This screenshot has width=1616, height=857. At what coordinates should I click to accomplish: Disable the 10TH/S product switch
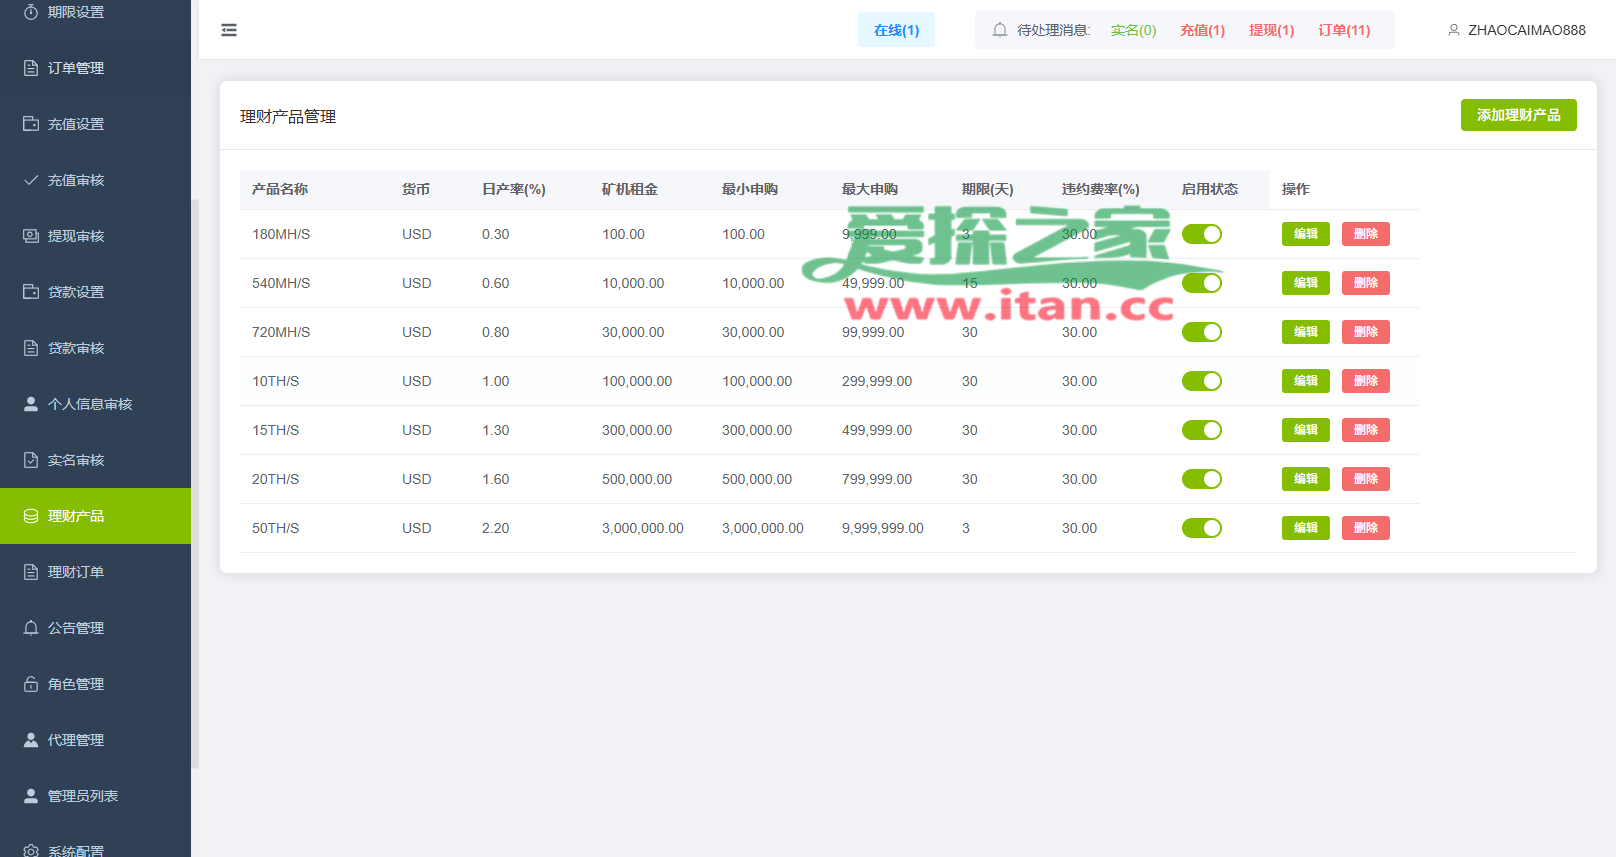1201,381
